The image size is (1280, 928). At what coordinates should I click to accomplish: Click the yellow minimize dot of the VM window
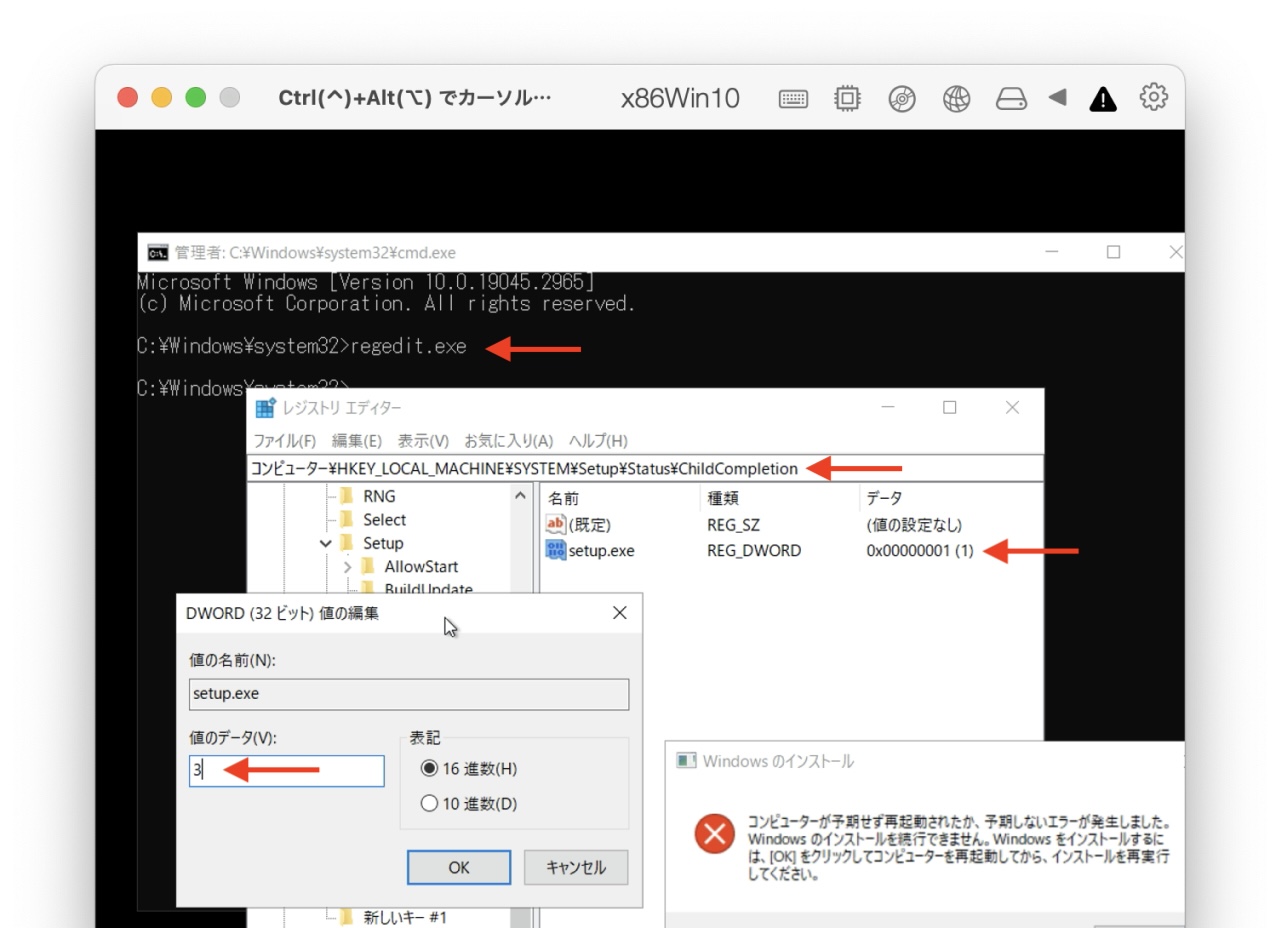coord(161,98)
